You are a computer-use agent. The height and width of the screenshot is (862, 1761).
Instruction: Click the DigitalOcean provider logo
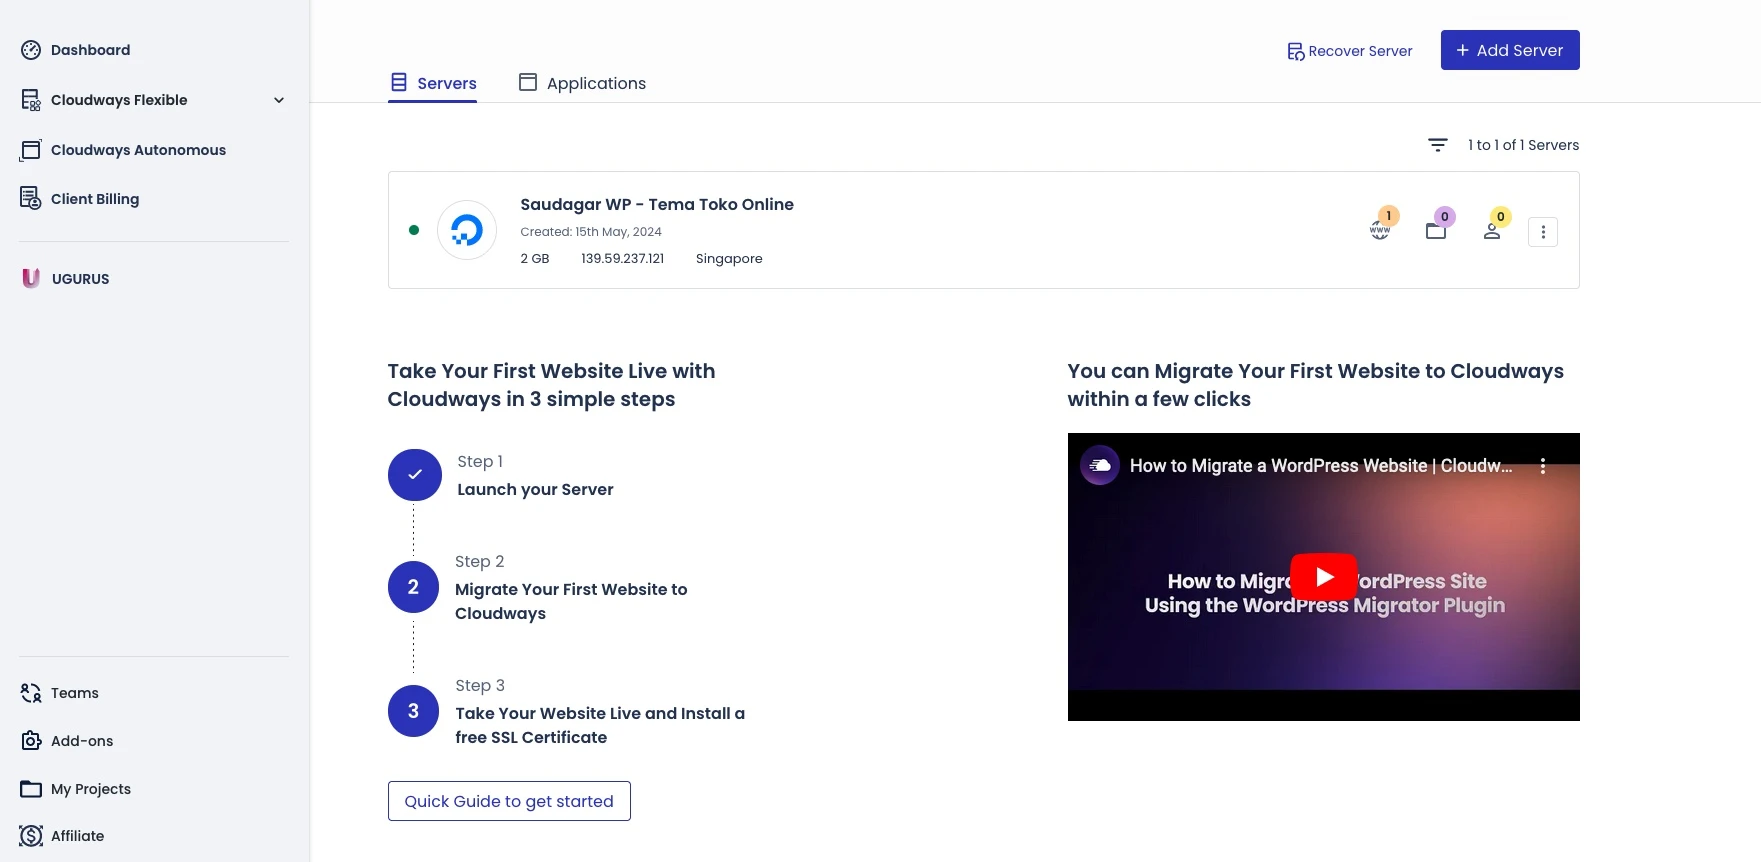(x=467, y=230)
